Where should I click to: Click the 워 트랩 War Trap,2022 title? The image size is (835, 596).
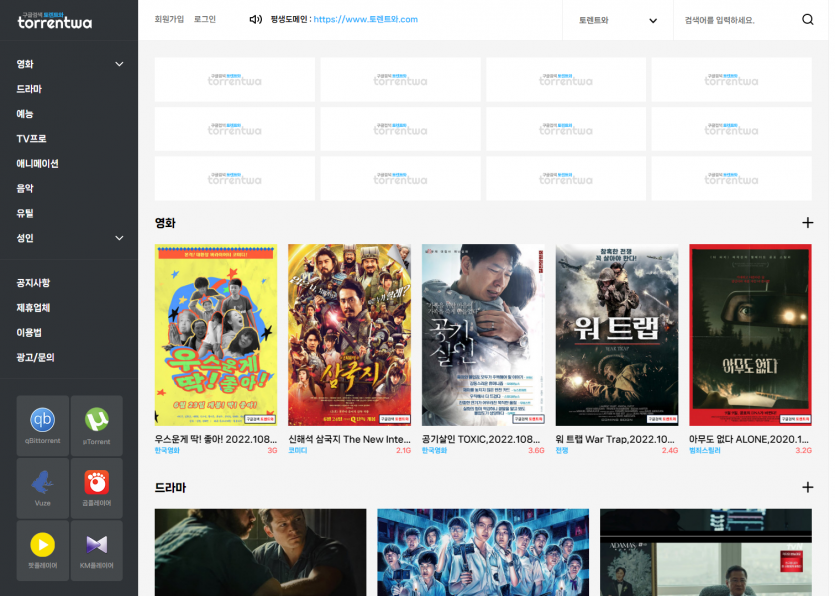tap(615, 439)
